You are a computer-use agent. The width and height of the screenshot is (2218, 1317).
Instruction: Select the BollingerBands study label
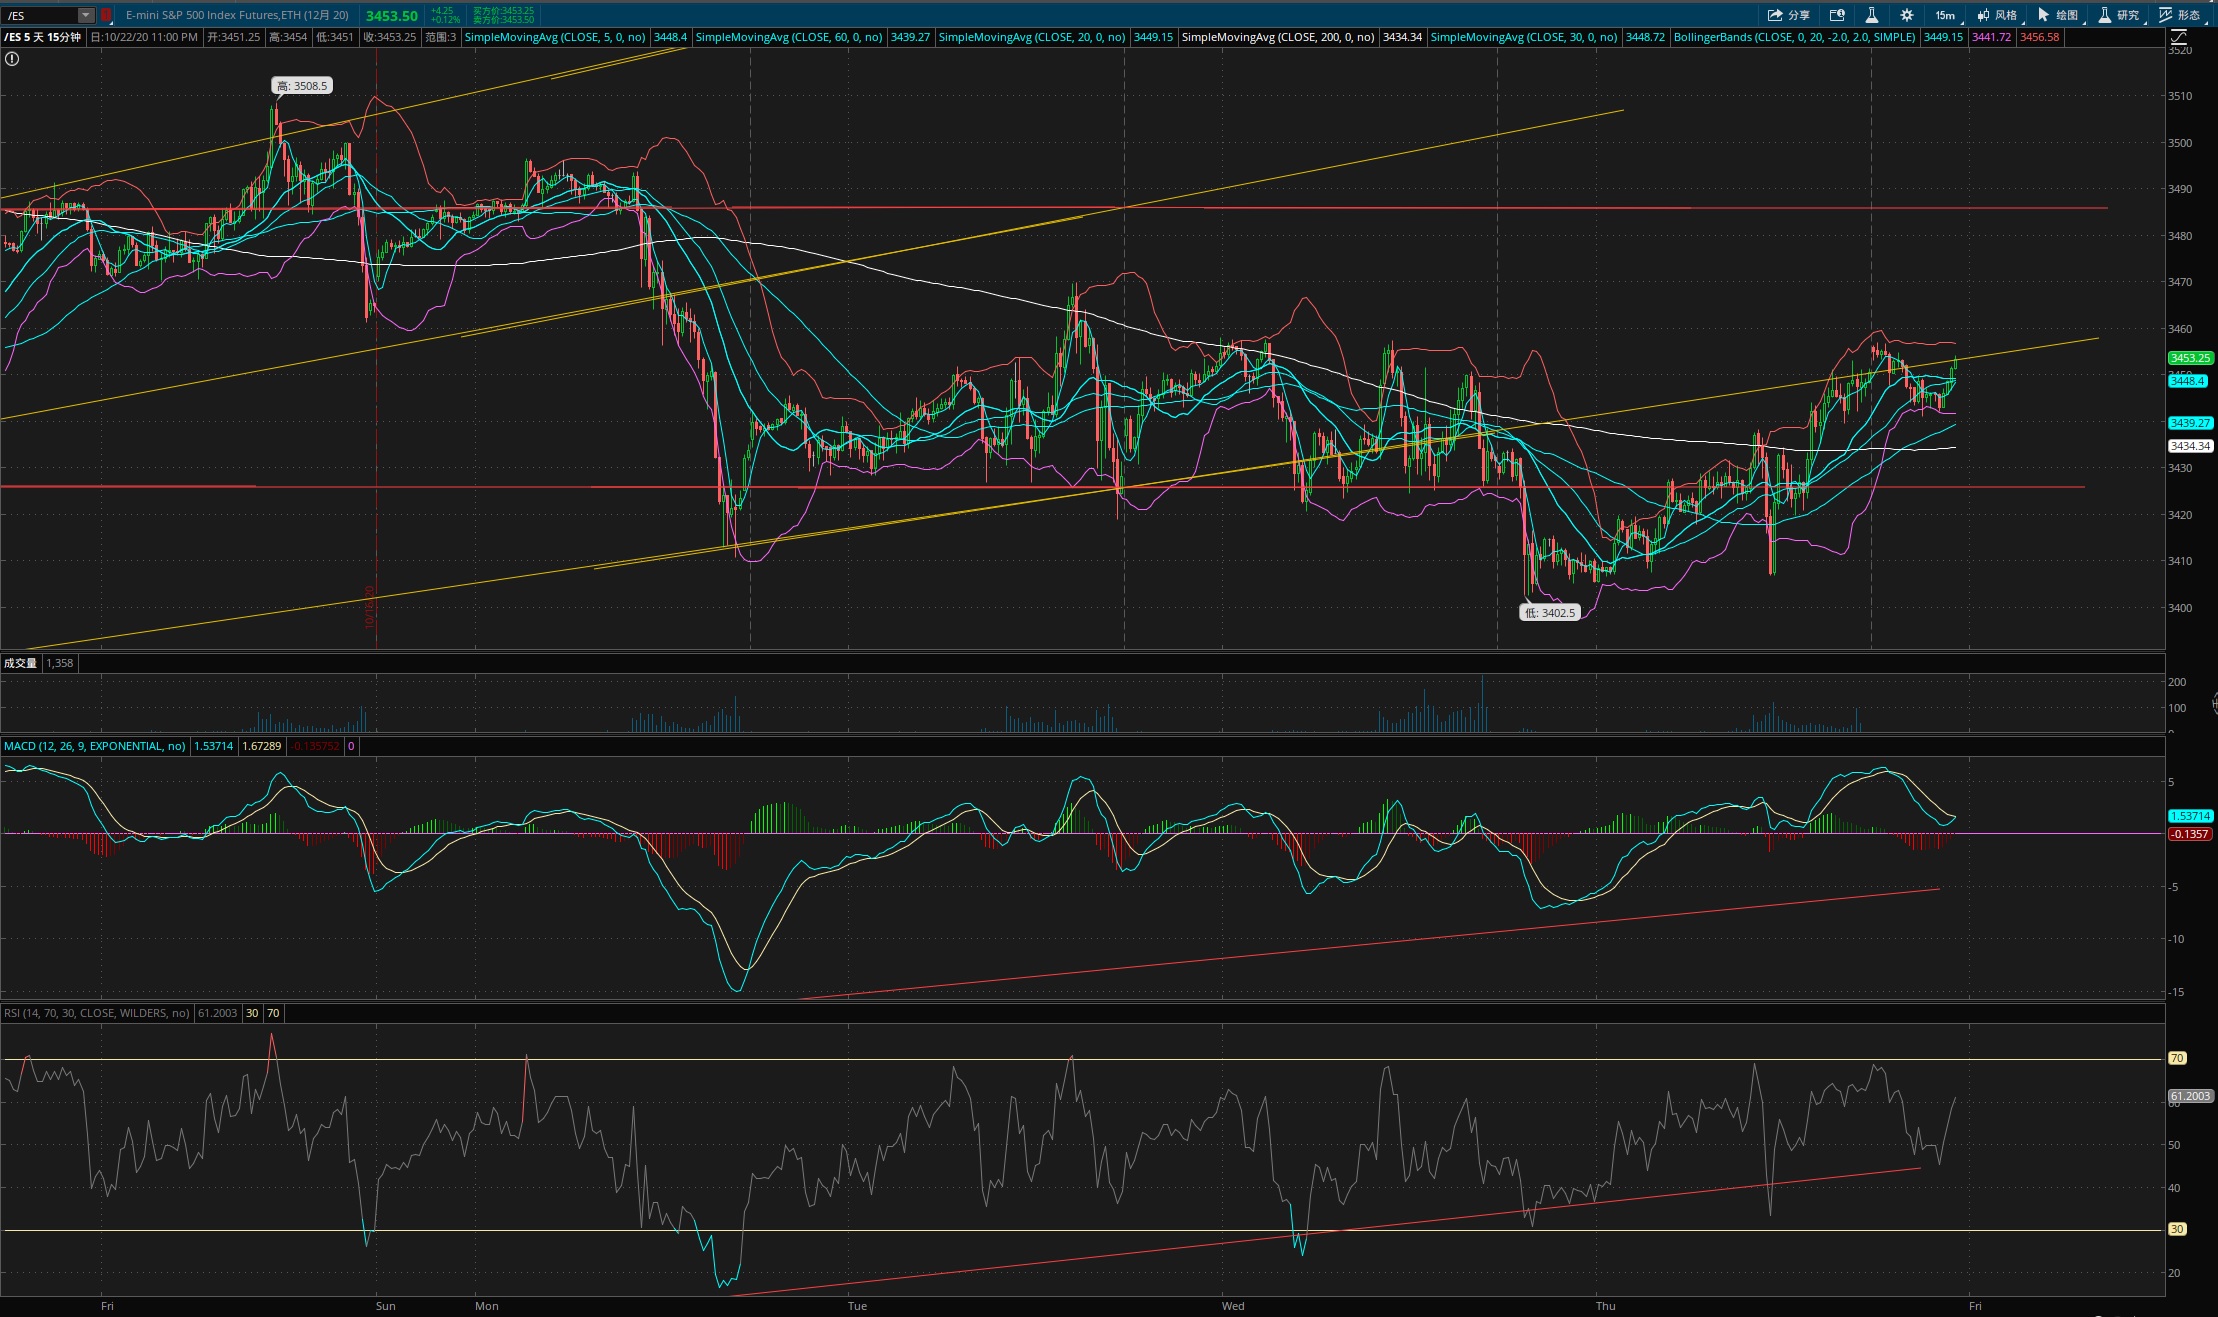point(1795,37)
